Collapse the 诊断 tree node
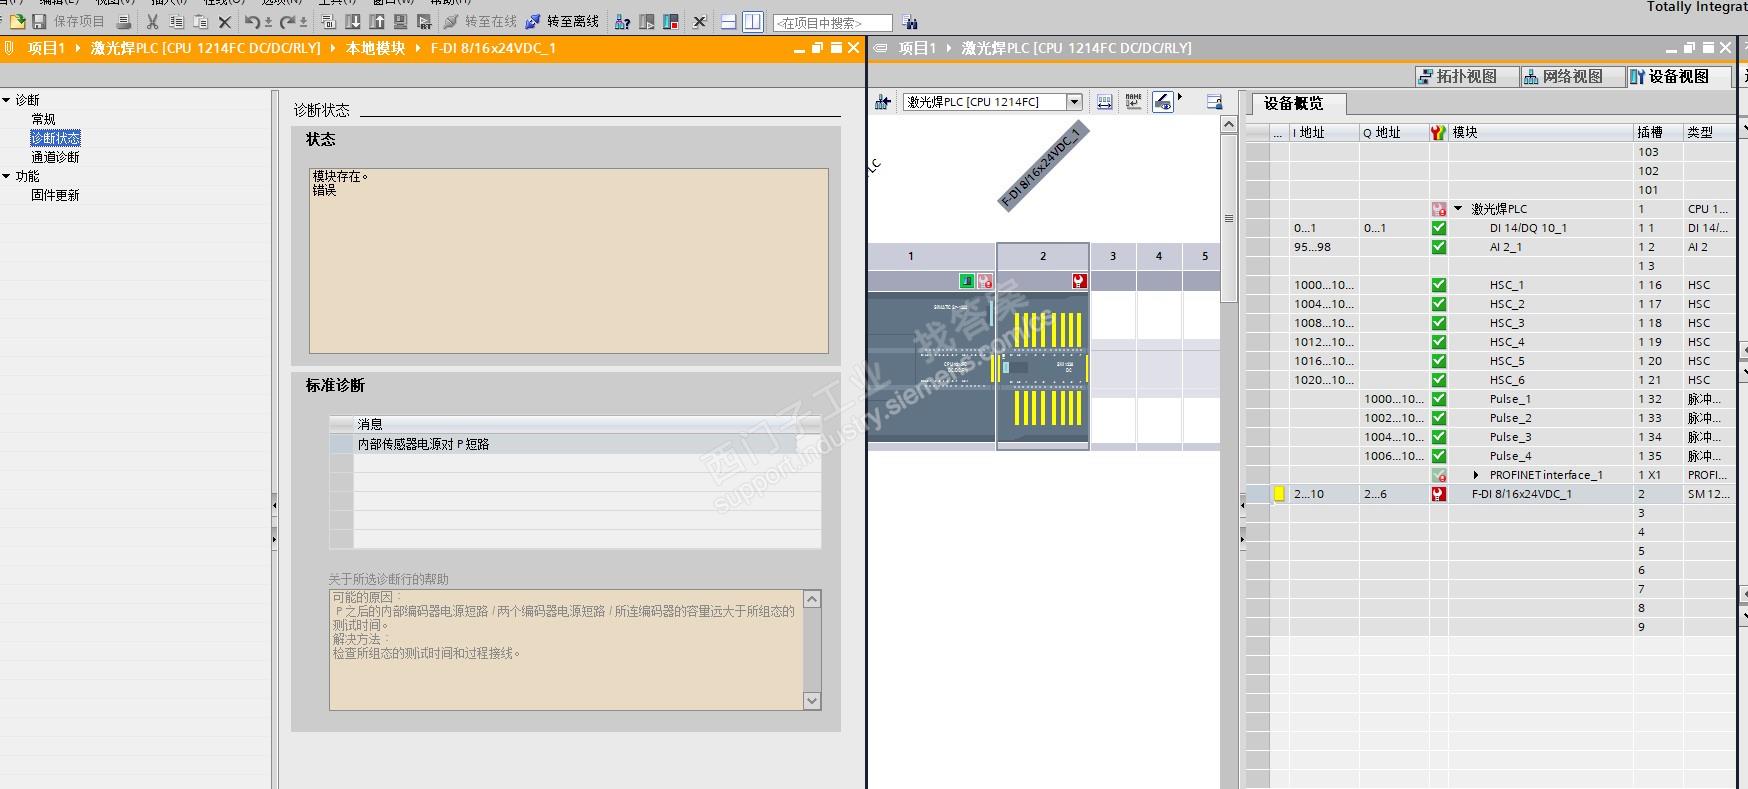Image resolution: width=1748 pixels, height=789 pixels. (x=7, y=100)
